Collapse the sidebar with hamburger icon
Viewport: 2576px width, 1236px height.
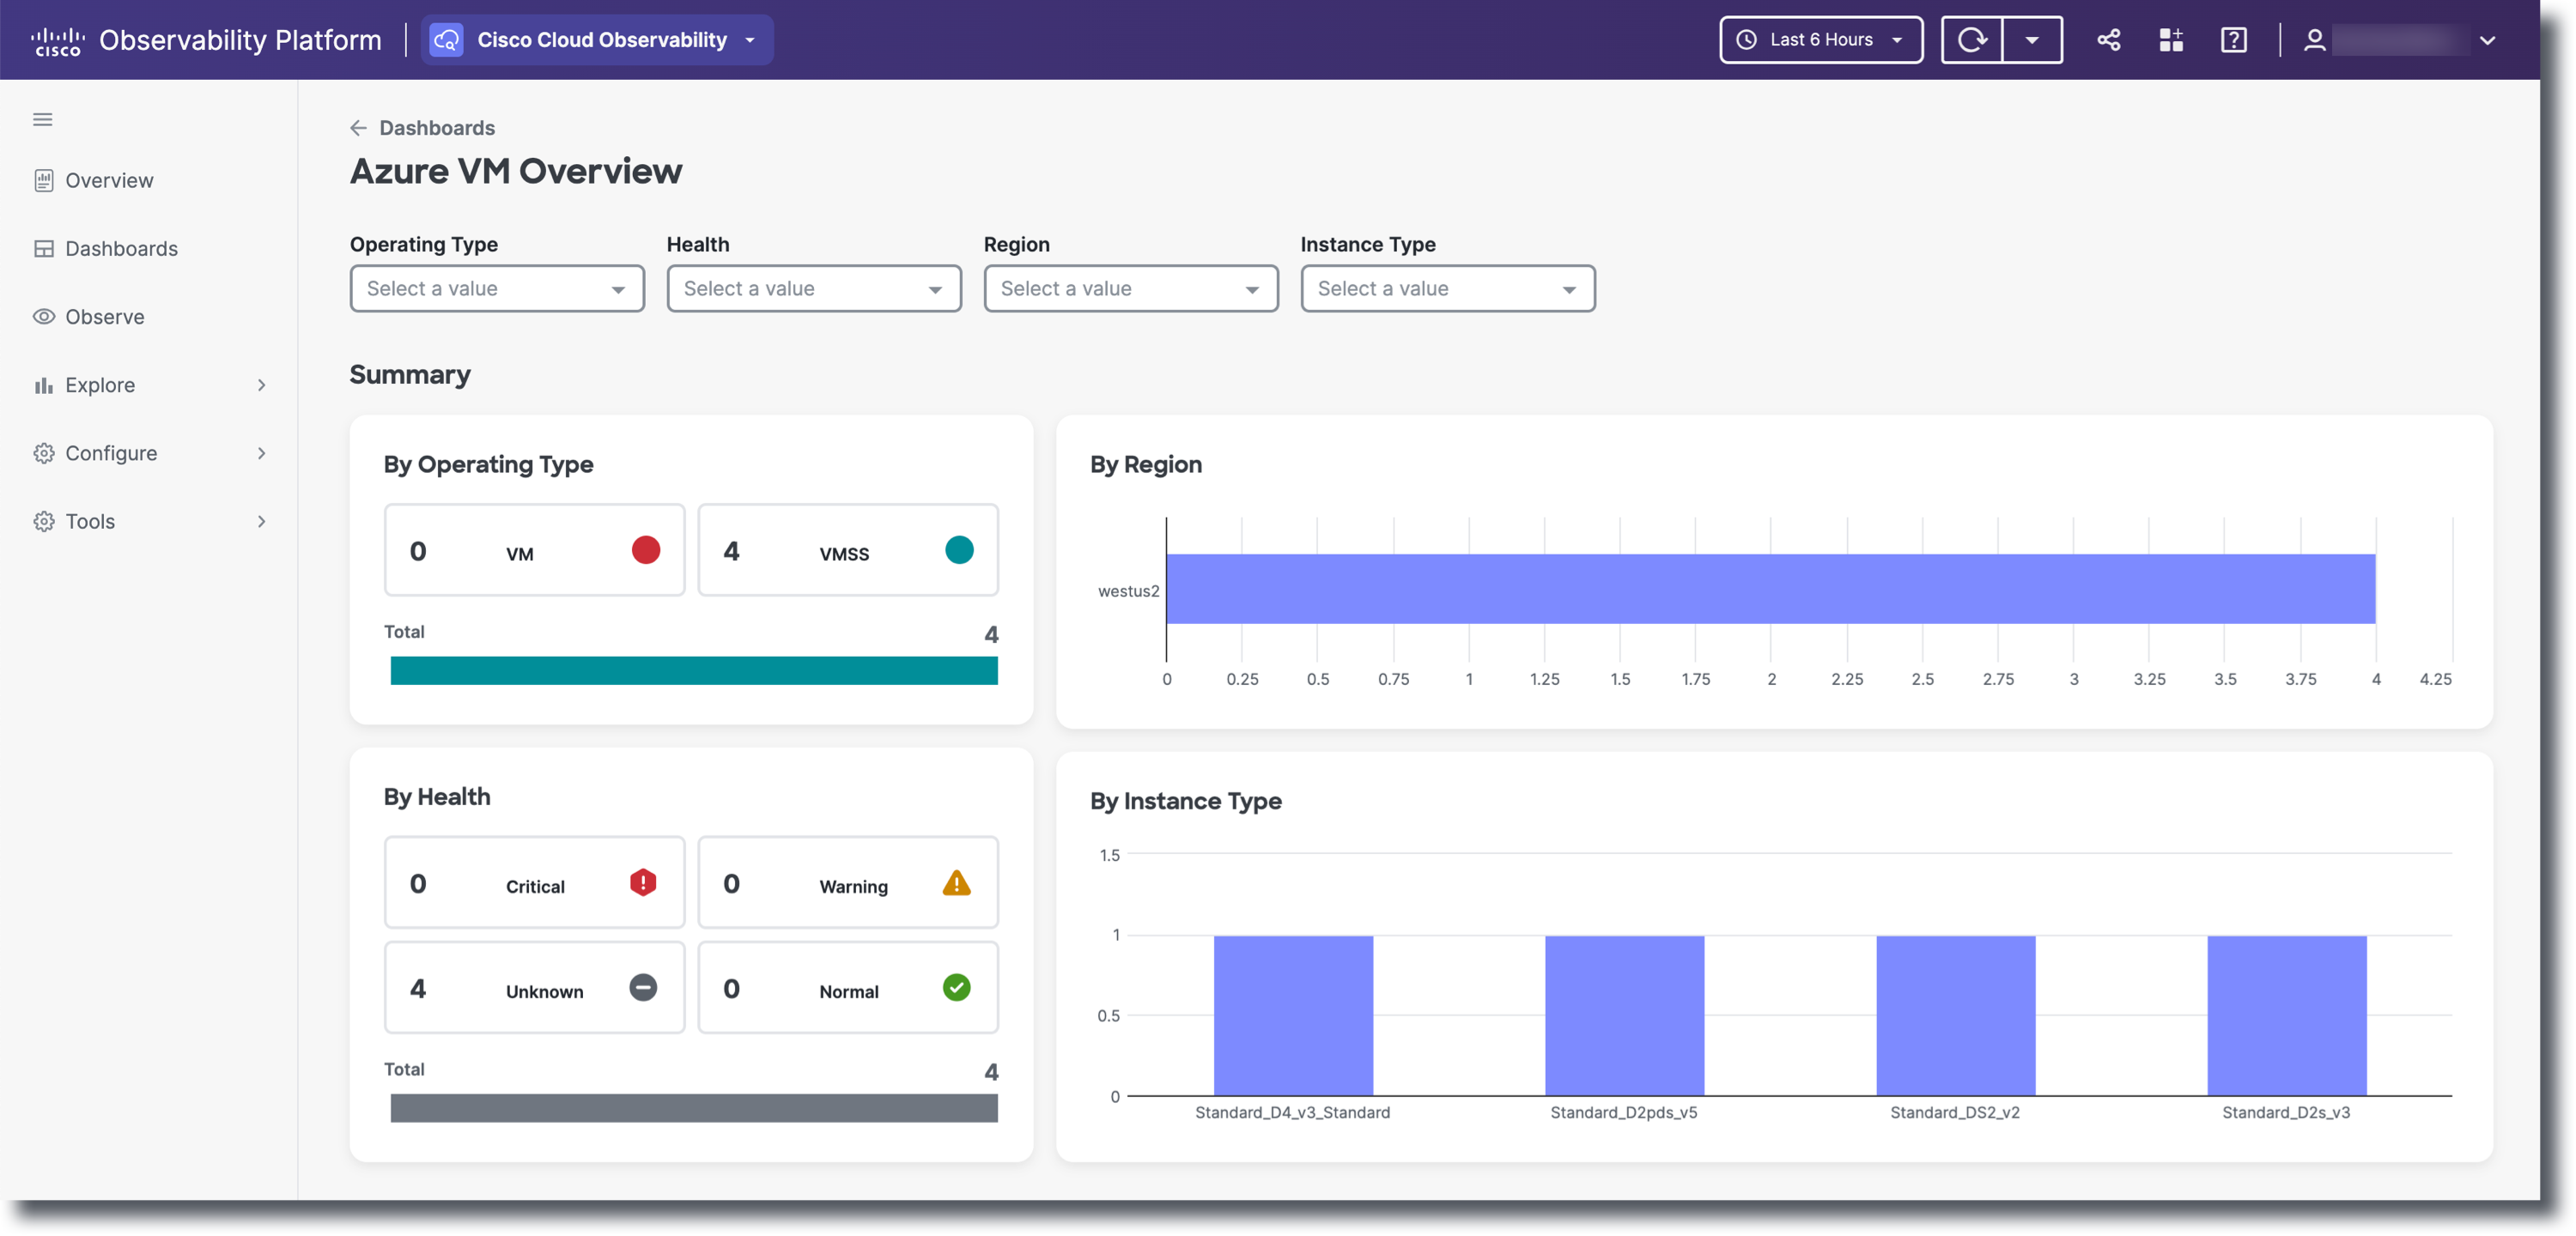(43, 119)
